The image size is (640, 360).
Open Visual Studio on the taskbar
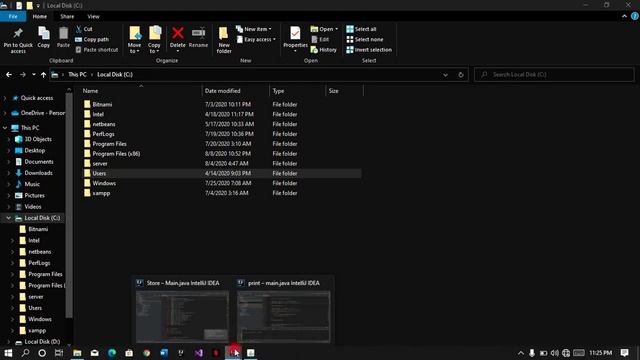pyautogui.click(x=198, y=353)
